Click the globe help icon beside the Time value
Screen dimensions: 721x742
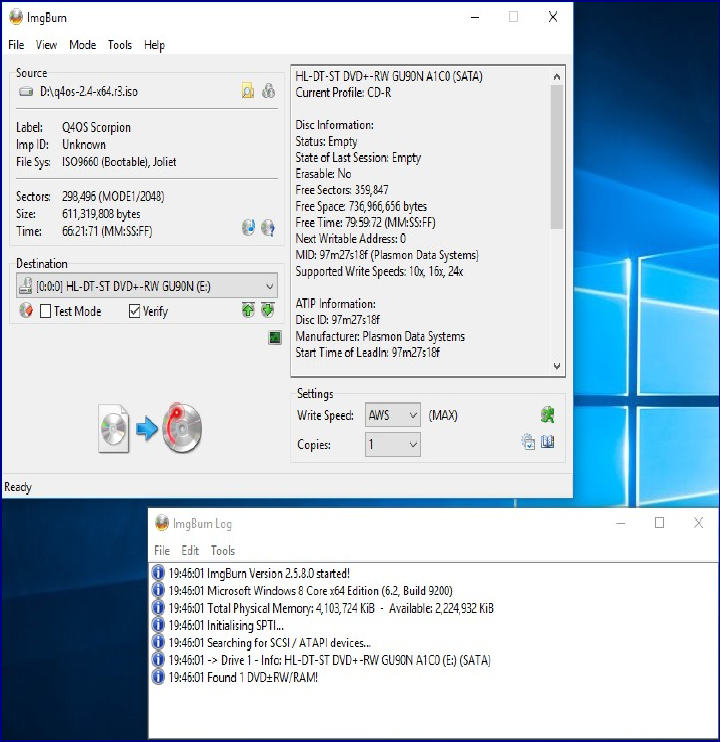pyautogui.click(x=268, y=227)
